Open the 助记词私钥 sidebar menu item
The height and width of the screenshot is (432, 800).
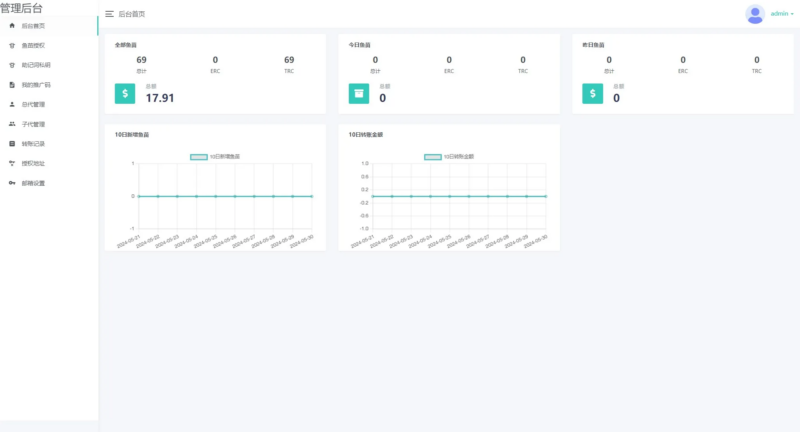tap(36, 65)
